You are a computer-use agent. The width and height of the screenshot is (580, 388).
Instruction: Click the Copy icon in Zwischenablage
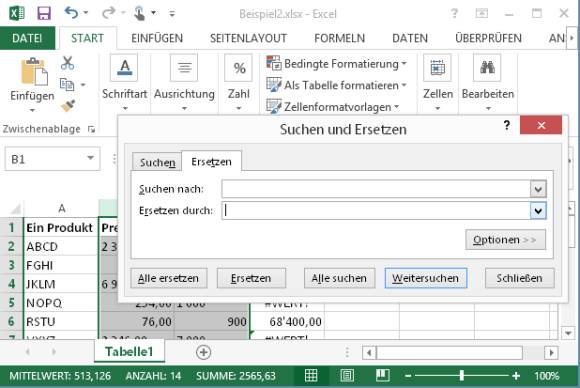coord(67,85)
